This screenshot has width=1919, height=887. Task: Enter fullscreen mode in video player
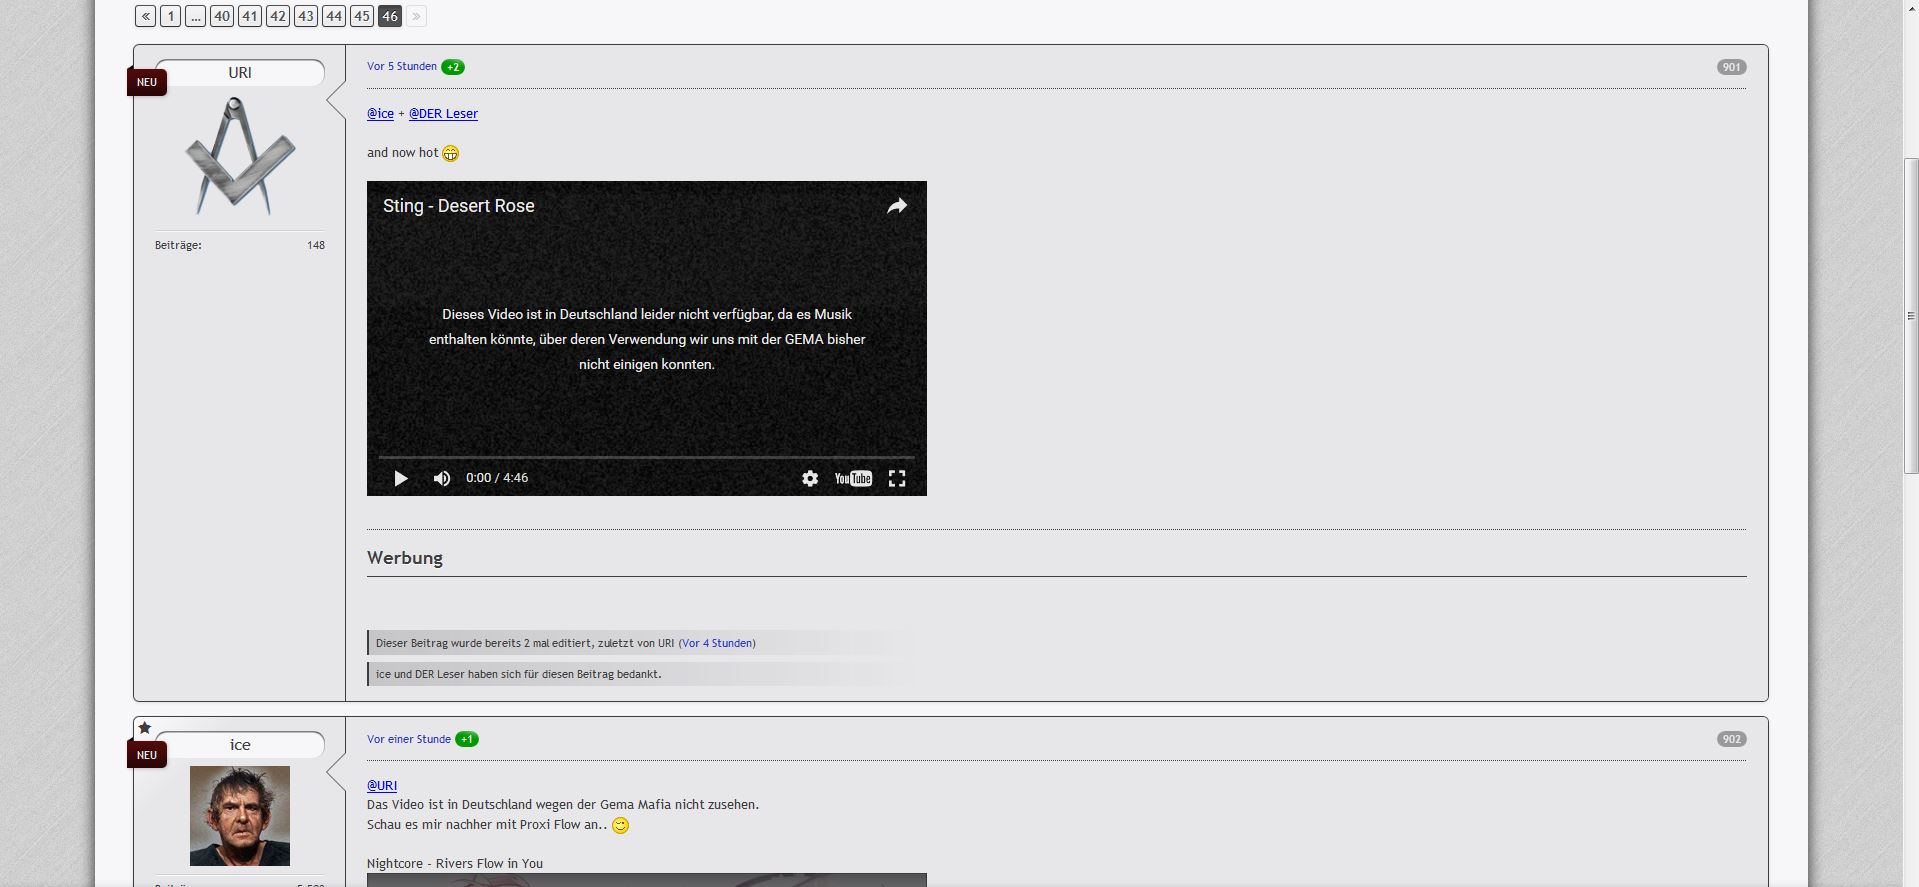[x=897, y=478]
